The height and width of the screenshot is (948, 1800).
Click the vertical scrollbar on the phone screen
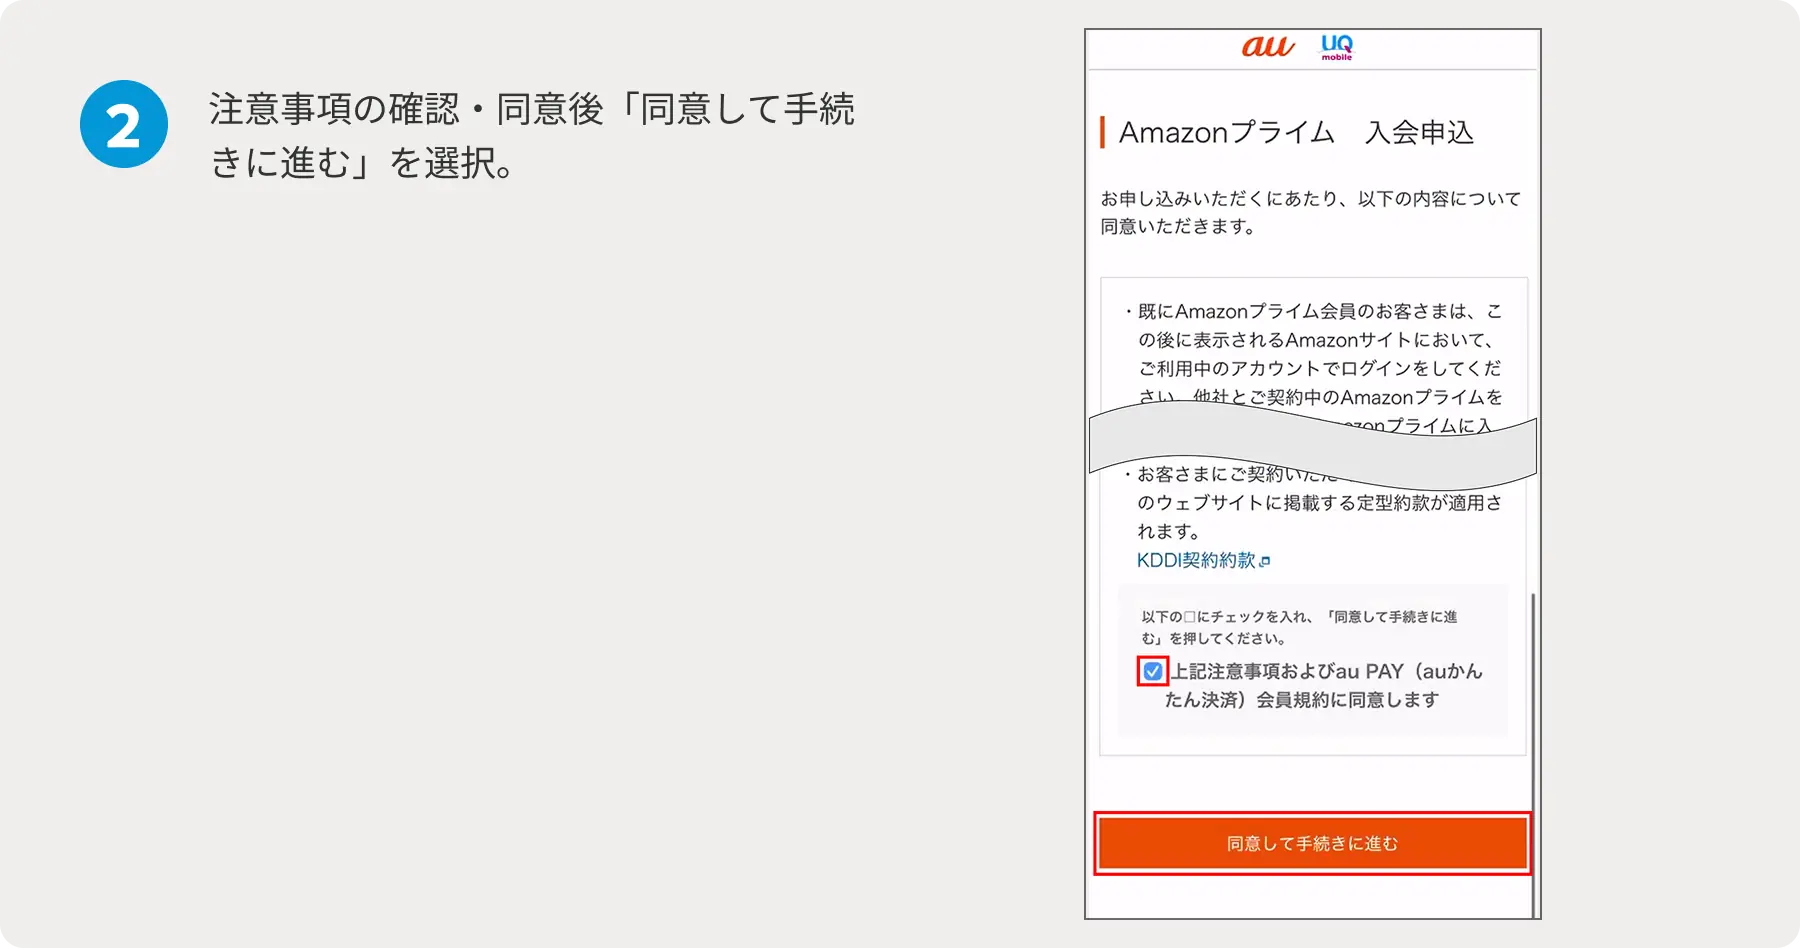(1532, 750)
